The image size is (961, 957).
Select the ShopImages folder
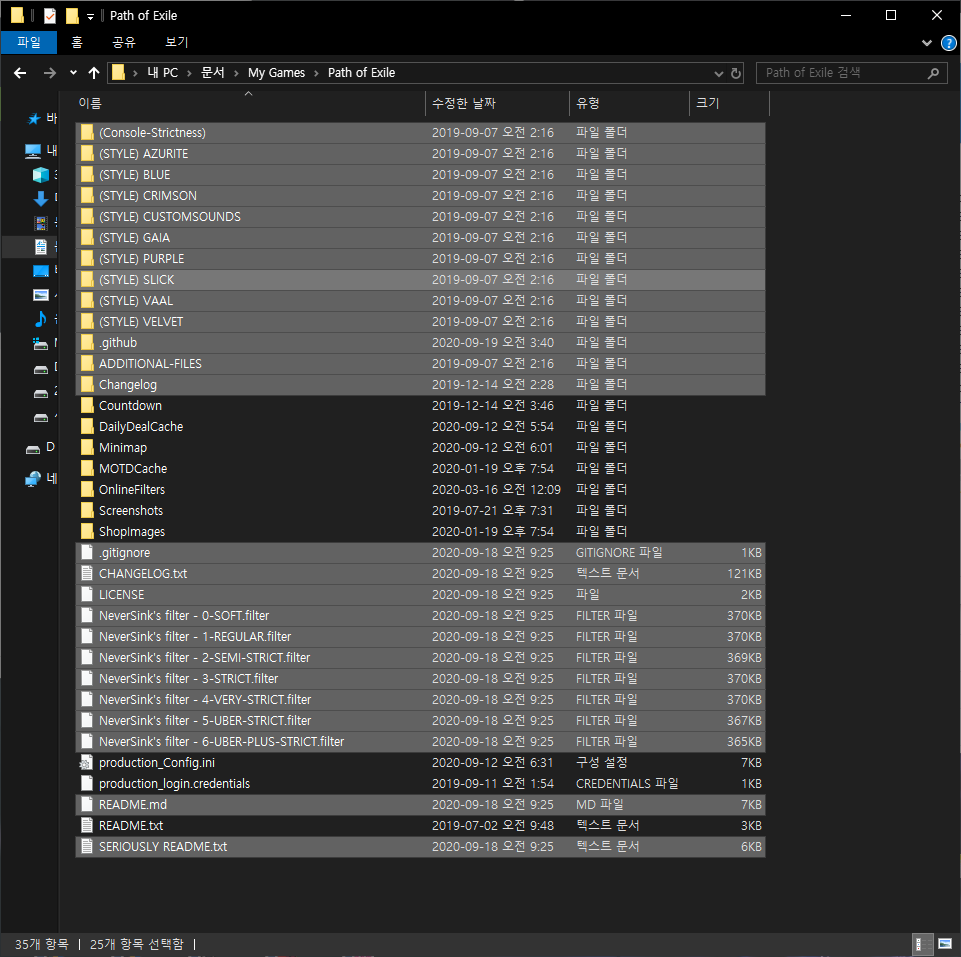[x=420, y=532]
